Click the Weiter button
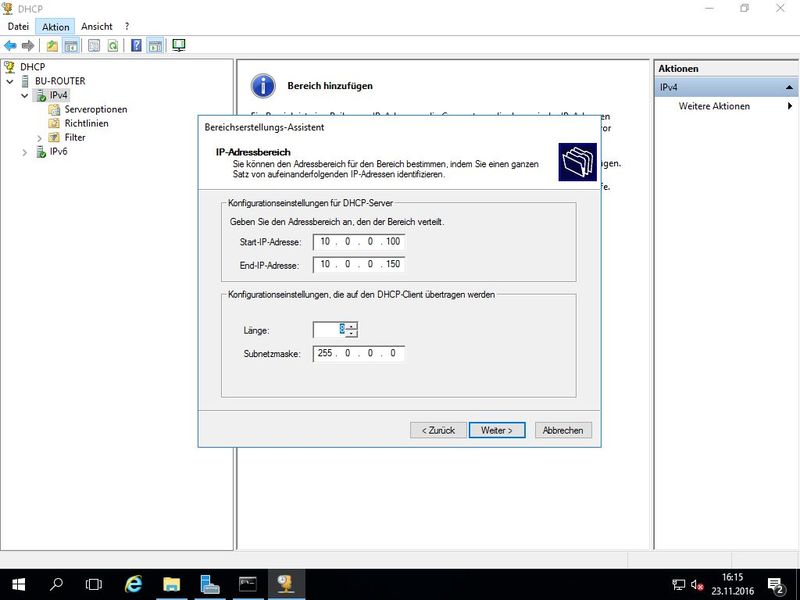The width and height of the screenshot is (800, 600). [x=497, y=430]
